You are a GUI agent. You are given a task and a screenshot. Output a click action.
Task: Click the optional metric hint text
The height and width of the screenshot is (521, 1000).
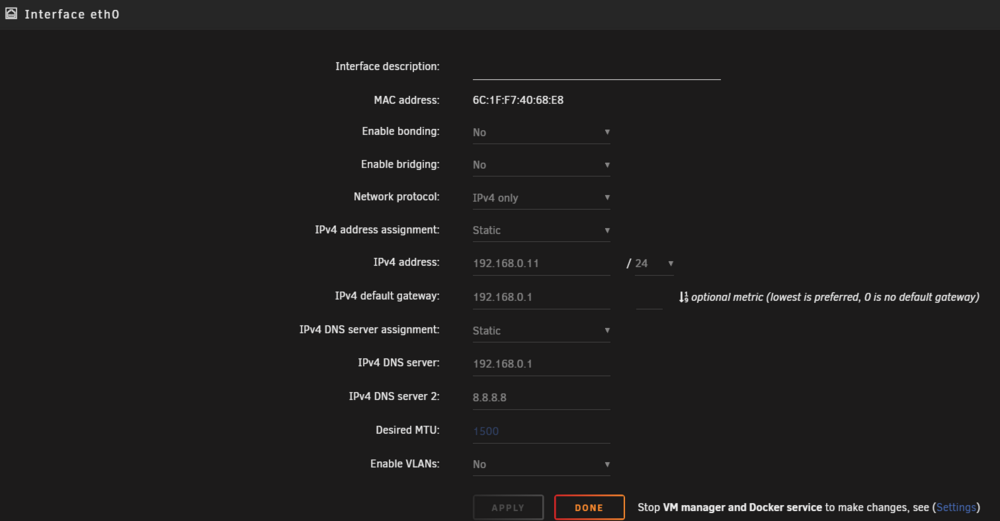pyautogui.click(x=835, y=297)
